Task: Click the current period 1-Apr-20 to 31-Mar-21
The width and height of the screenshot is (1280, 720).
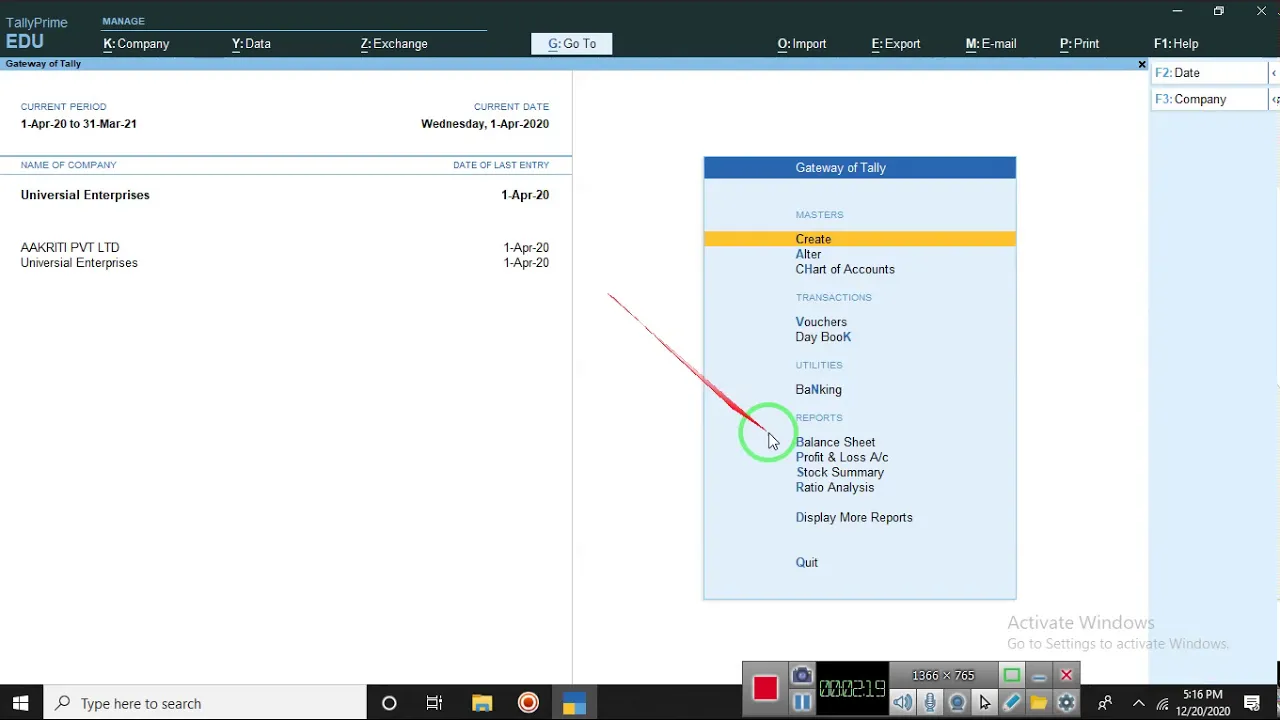Action: pos(78,124)
